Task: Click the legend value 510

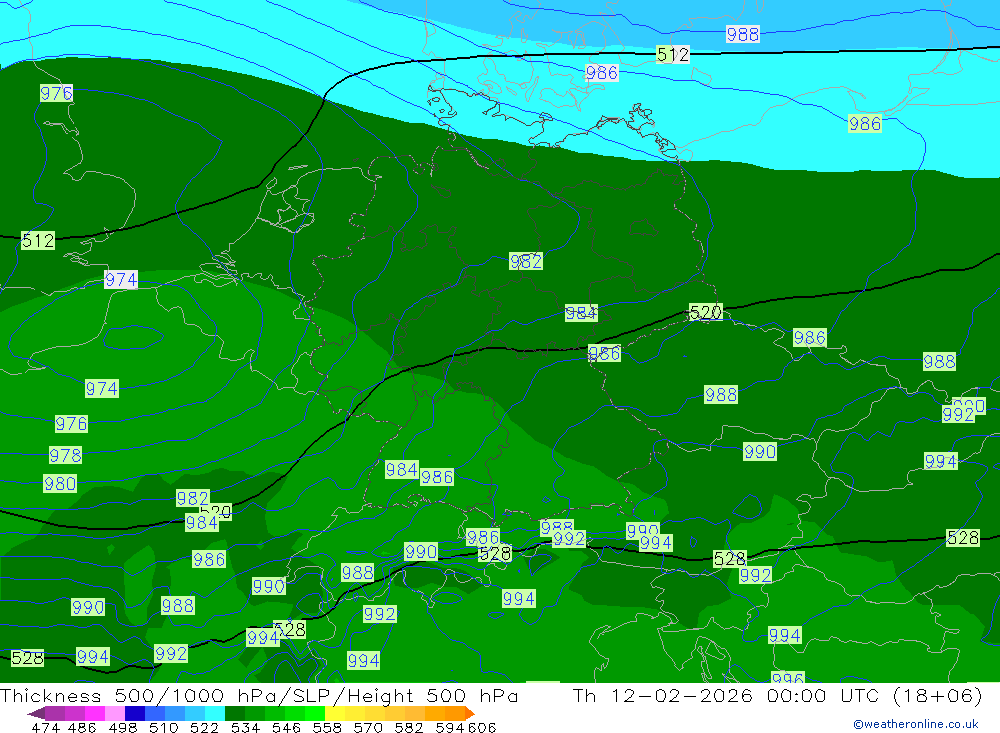Action: [x=164, y=728]
